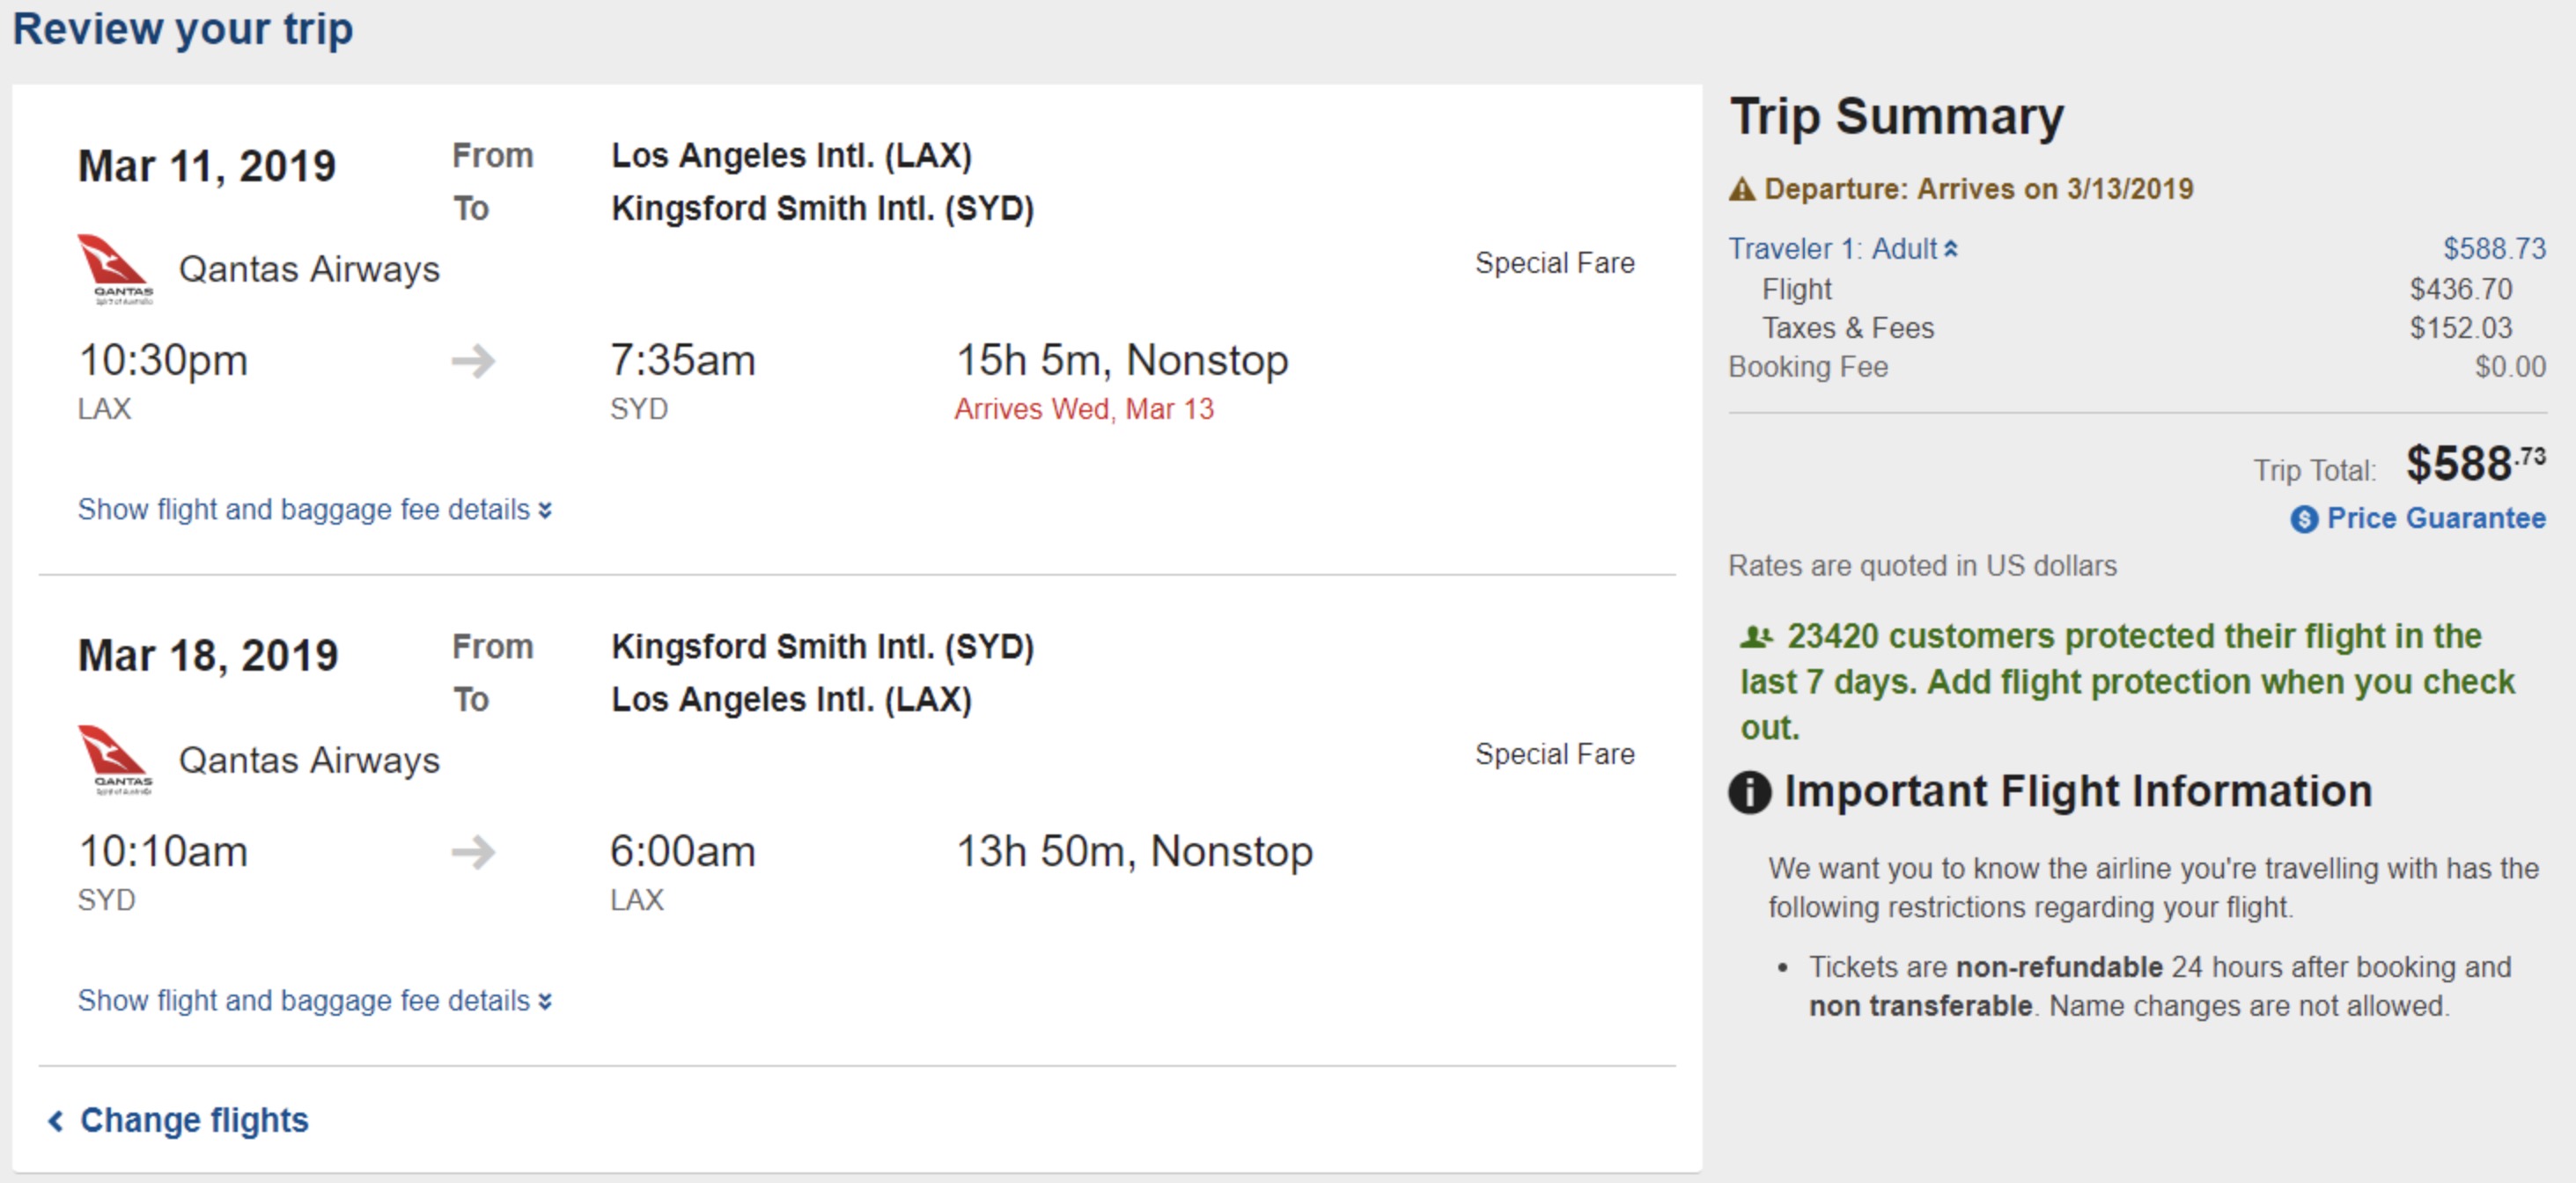
Task: Click Special Fare label on Mar 11 flight
Action: click(x=1554, y=263)
